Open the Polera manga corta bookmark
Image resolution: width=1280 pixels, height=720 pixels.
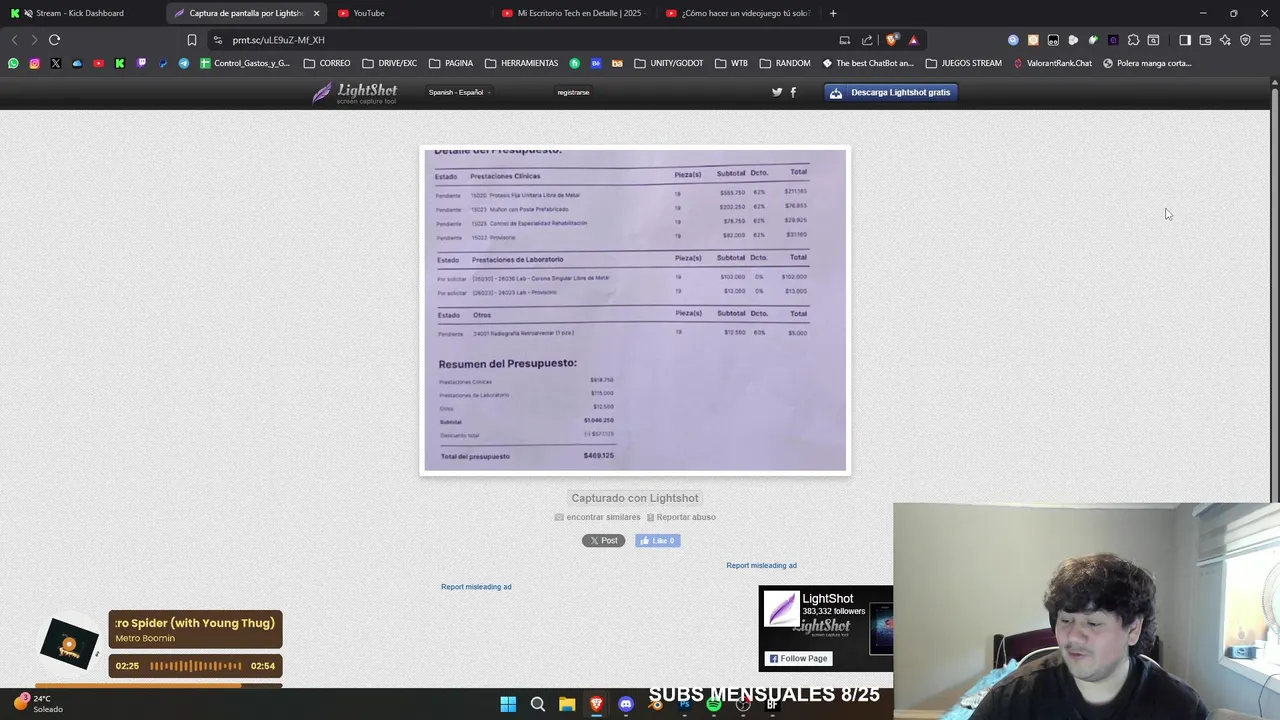[1147, 63]
